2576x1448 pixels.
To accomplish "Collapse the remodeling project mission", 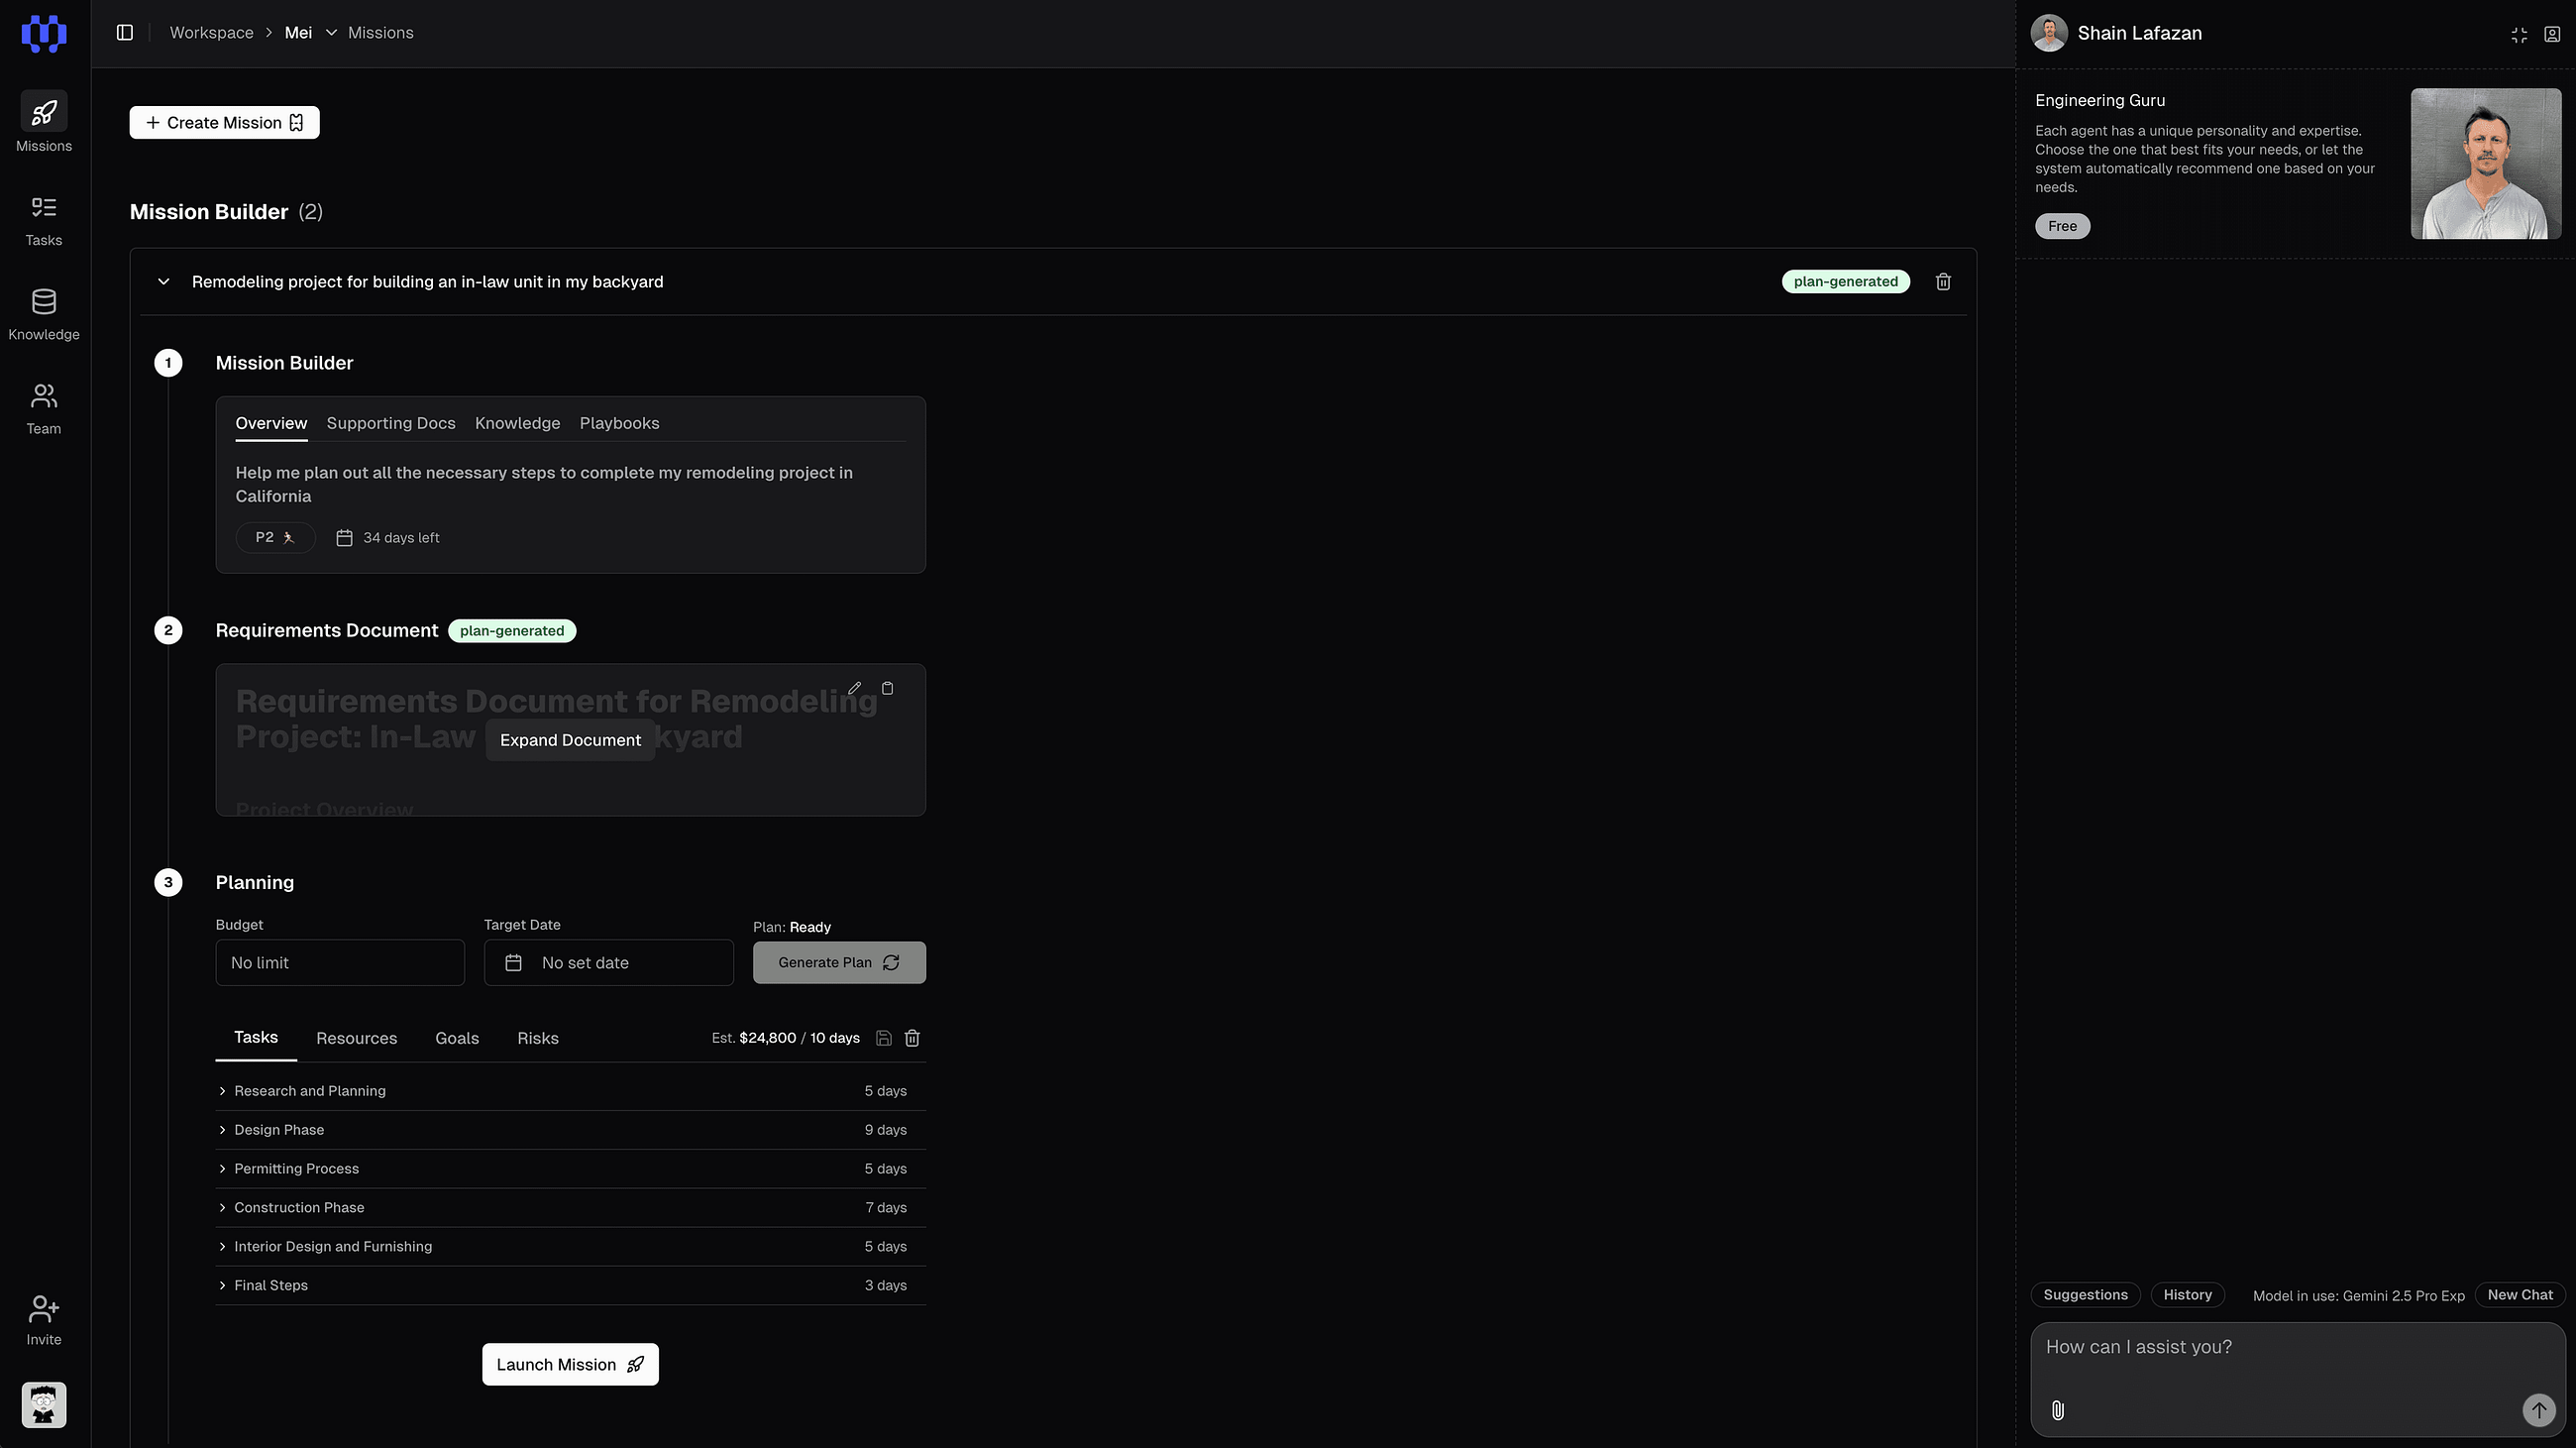I will (x=163, y=282).
